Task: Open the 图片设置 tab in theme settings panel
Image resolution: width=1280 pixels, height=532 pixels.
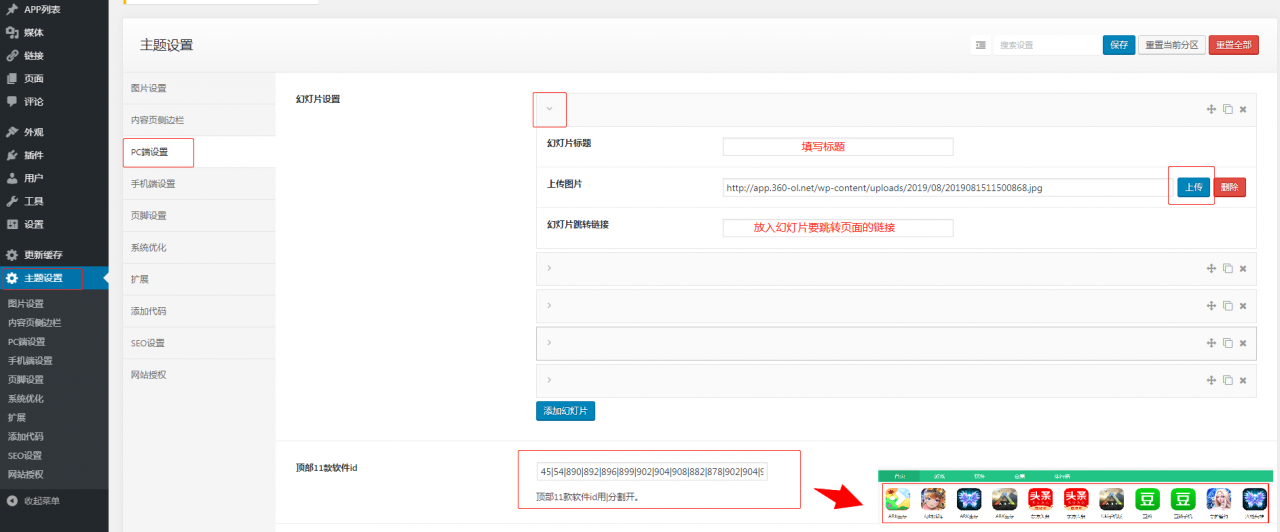Action: 199,88
